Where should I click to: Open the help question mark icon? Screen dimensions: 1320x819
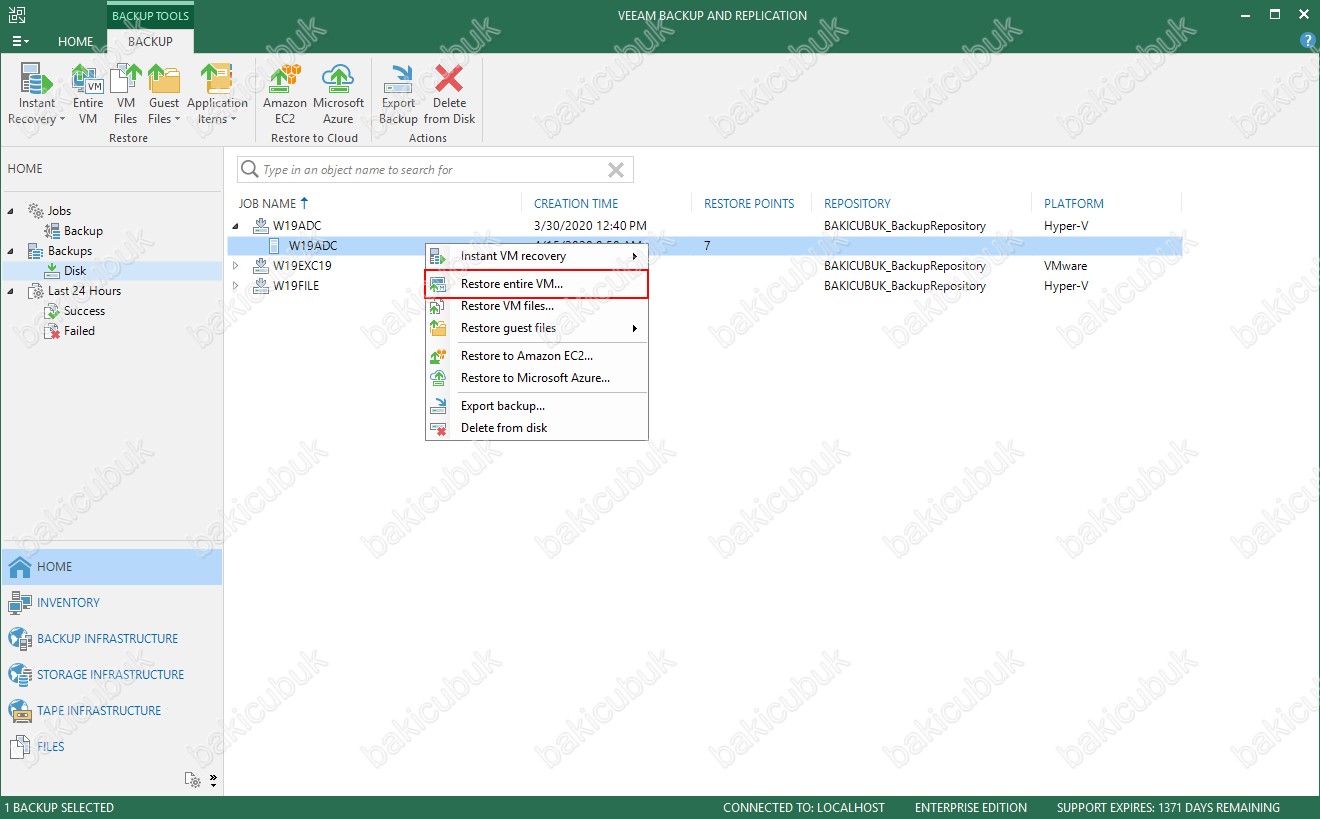1307,41
